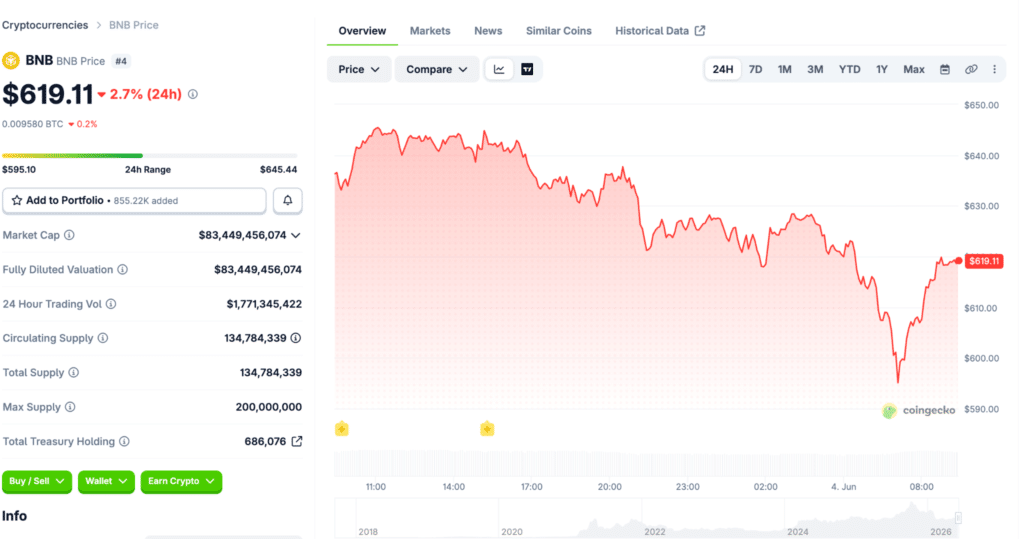Select the 1M time range
Screen dimensions: 1024x539
click(784, 69)
